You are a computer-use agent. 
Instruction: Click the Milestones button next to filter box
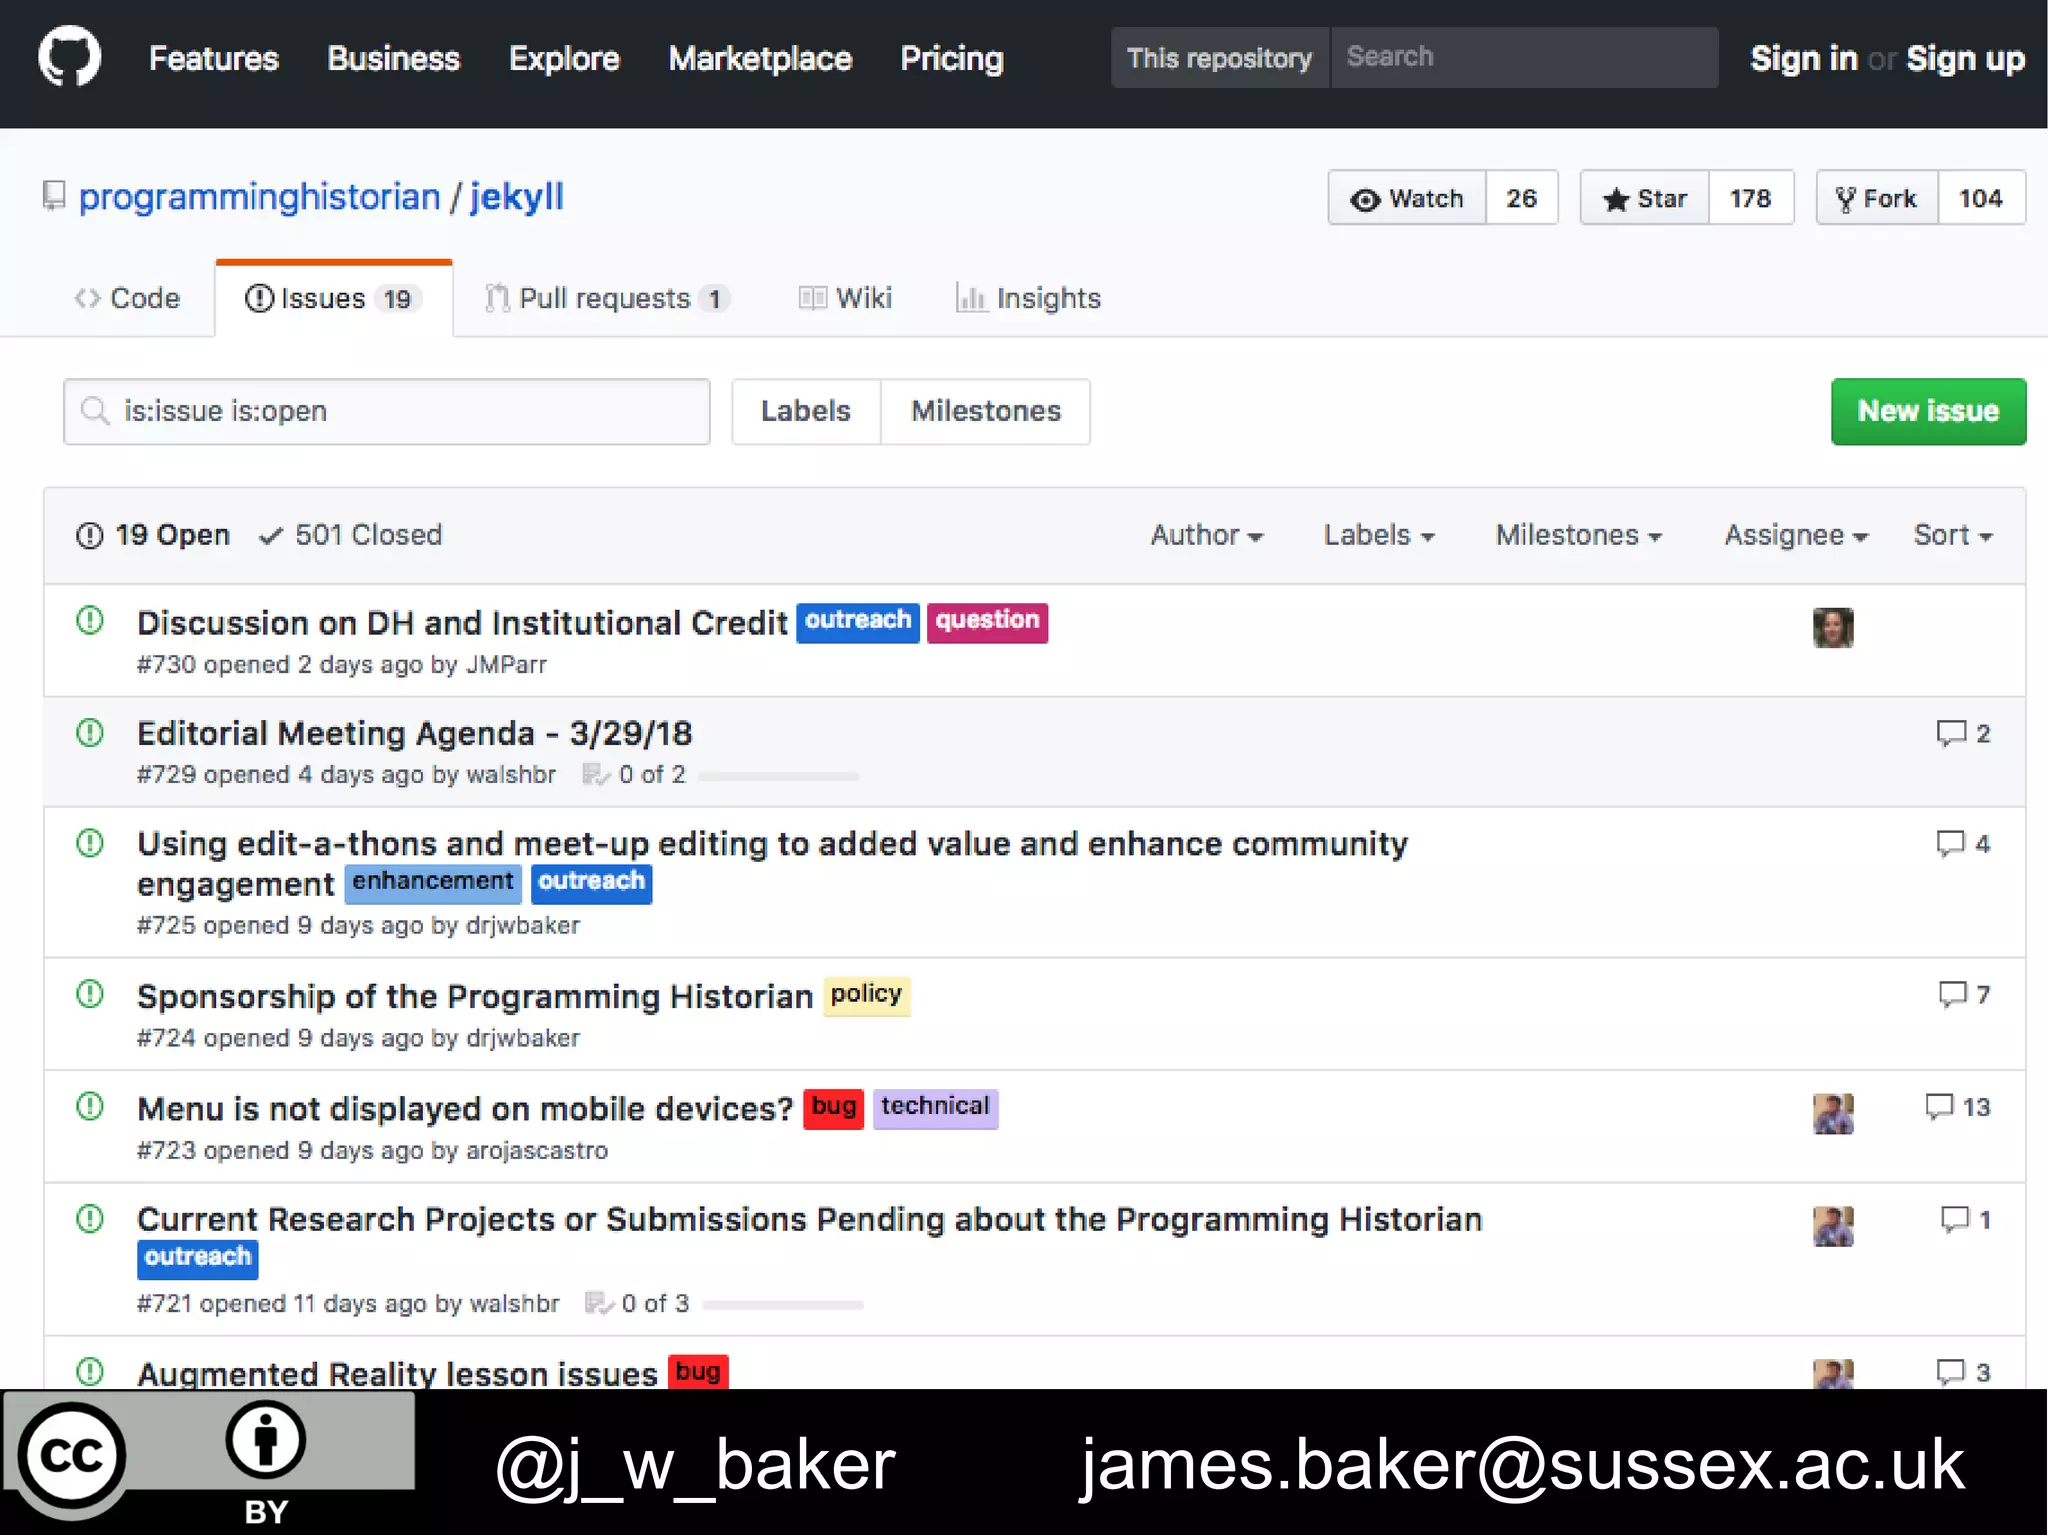[x=986, y=411]
